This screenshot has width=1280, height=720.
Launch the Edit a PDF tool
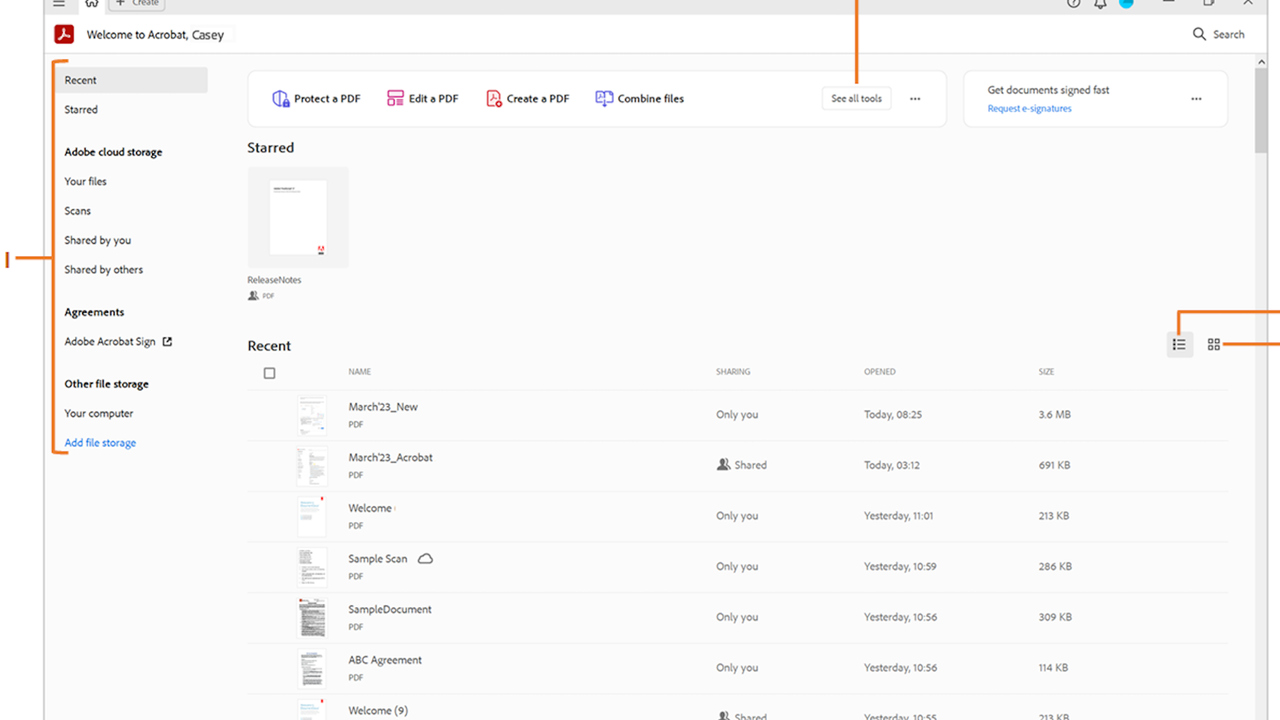pos(422,99)
